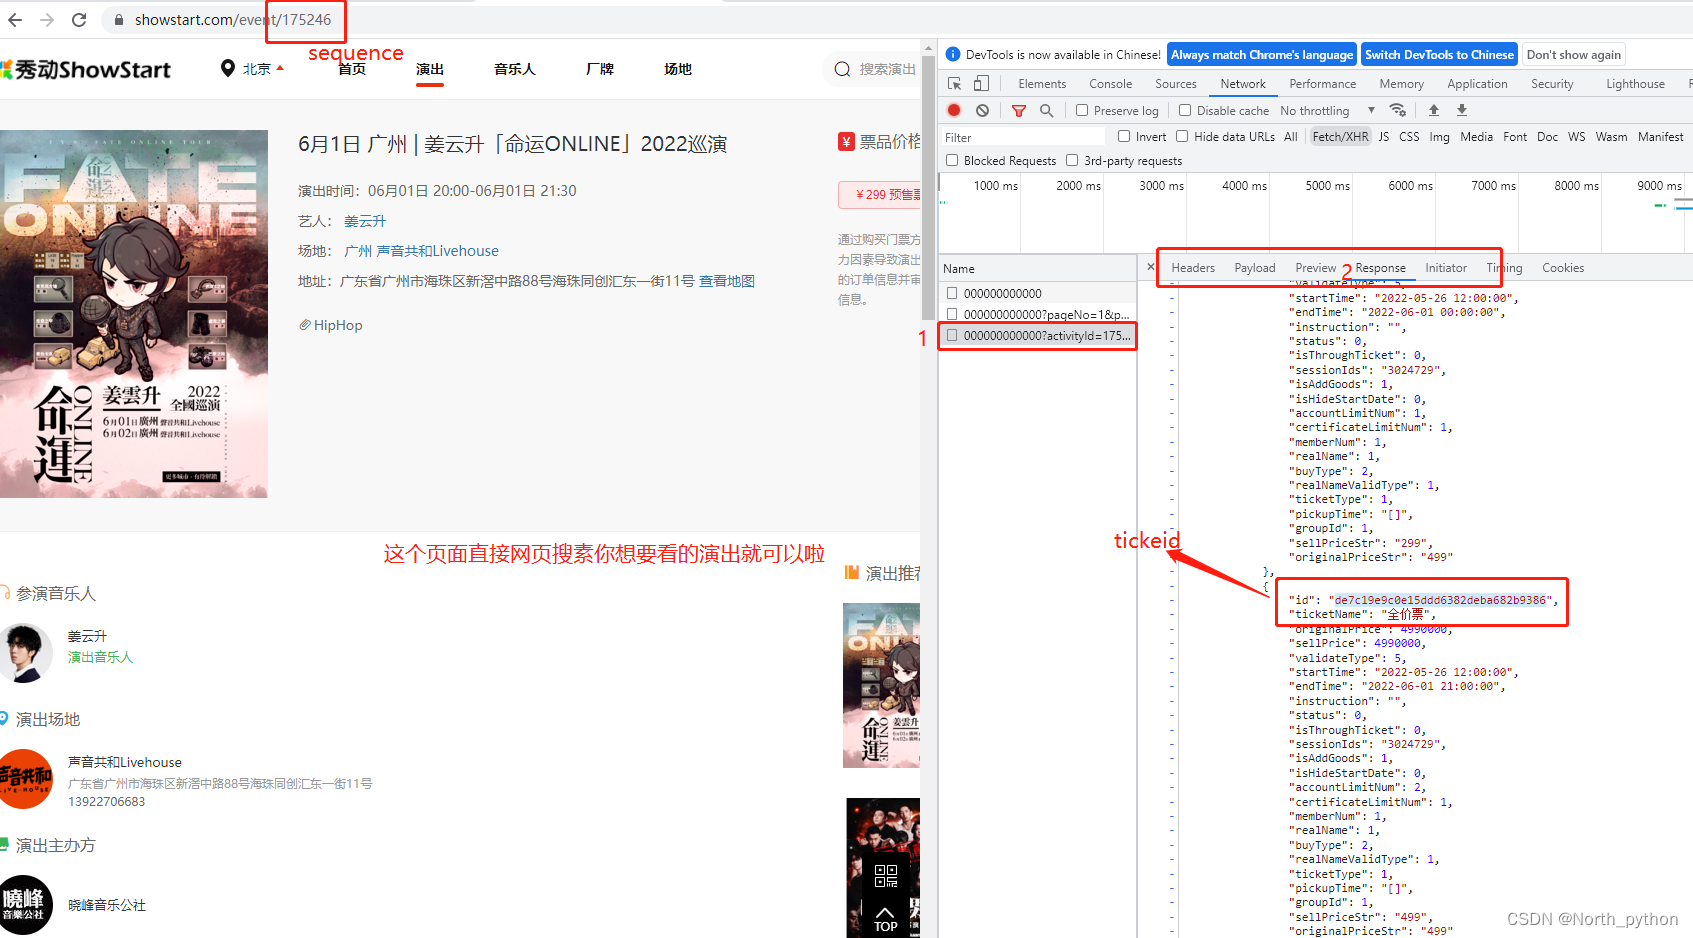Viewport: 1693px width, 938px height.
Task: Reload the showstart.com page
Action: tap(79, 20)
